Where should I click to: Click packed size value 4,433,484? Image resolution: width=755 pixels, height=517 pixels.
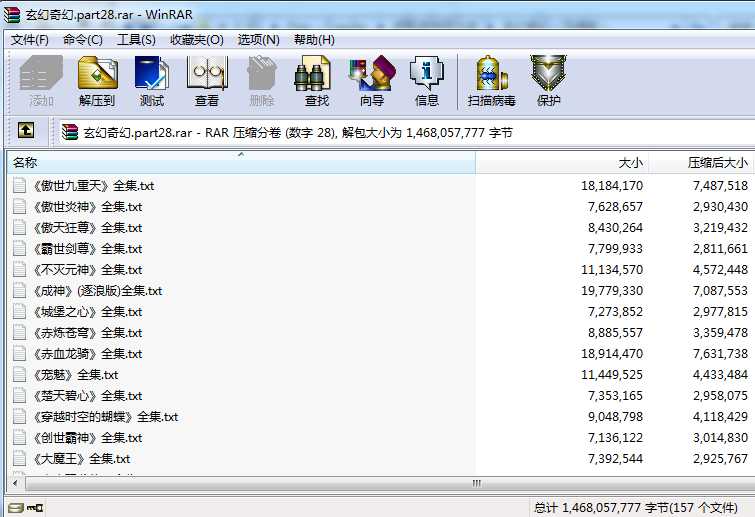[720, 375]
